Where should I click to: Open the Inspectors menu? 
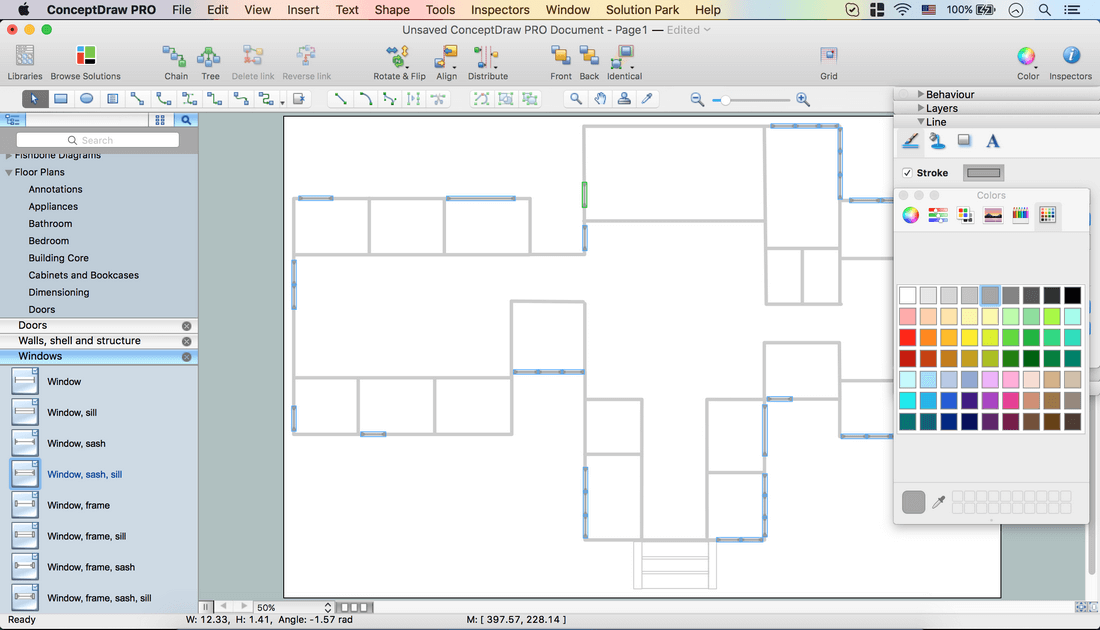499,10
